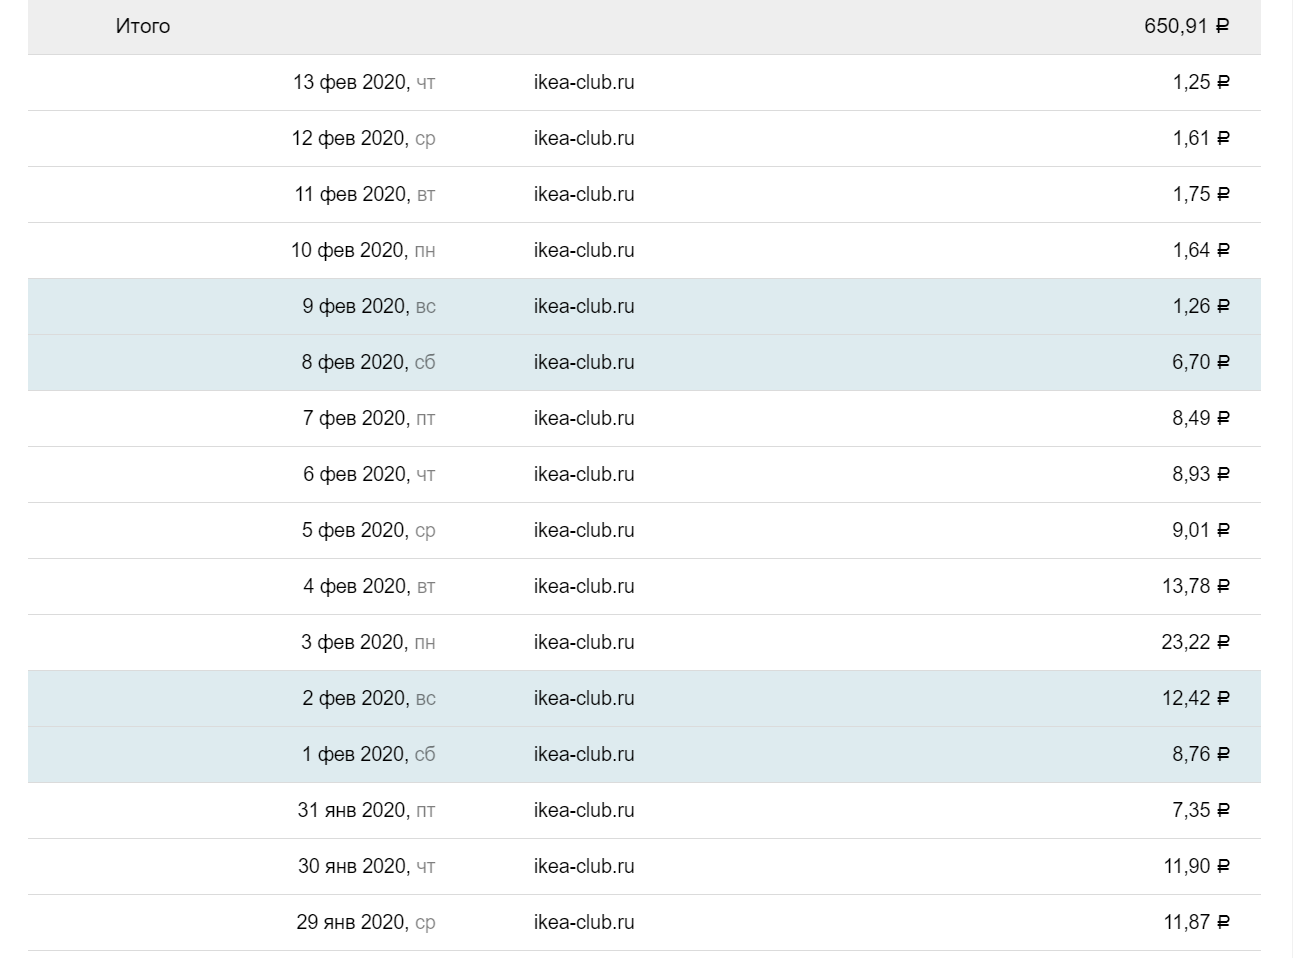Click the total amount 650,91 ₽
Image resolution: width=1293 pixels, height=958 pixels.
click(1186, 26)
